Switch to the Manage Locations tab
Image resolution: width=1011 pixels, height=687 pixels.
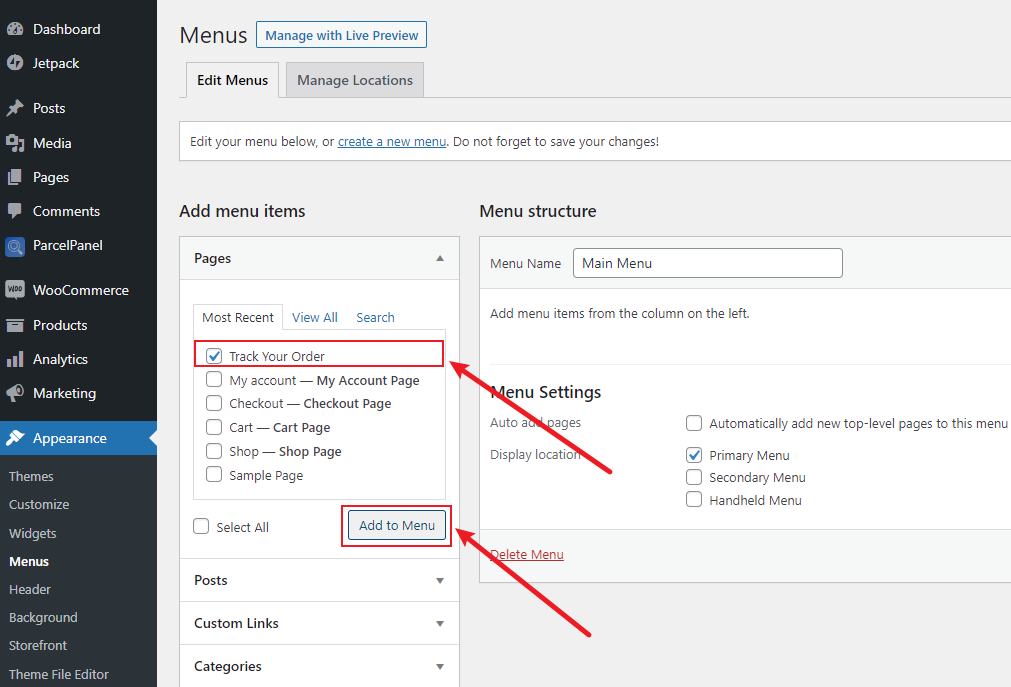tap(355, 80)
